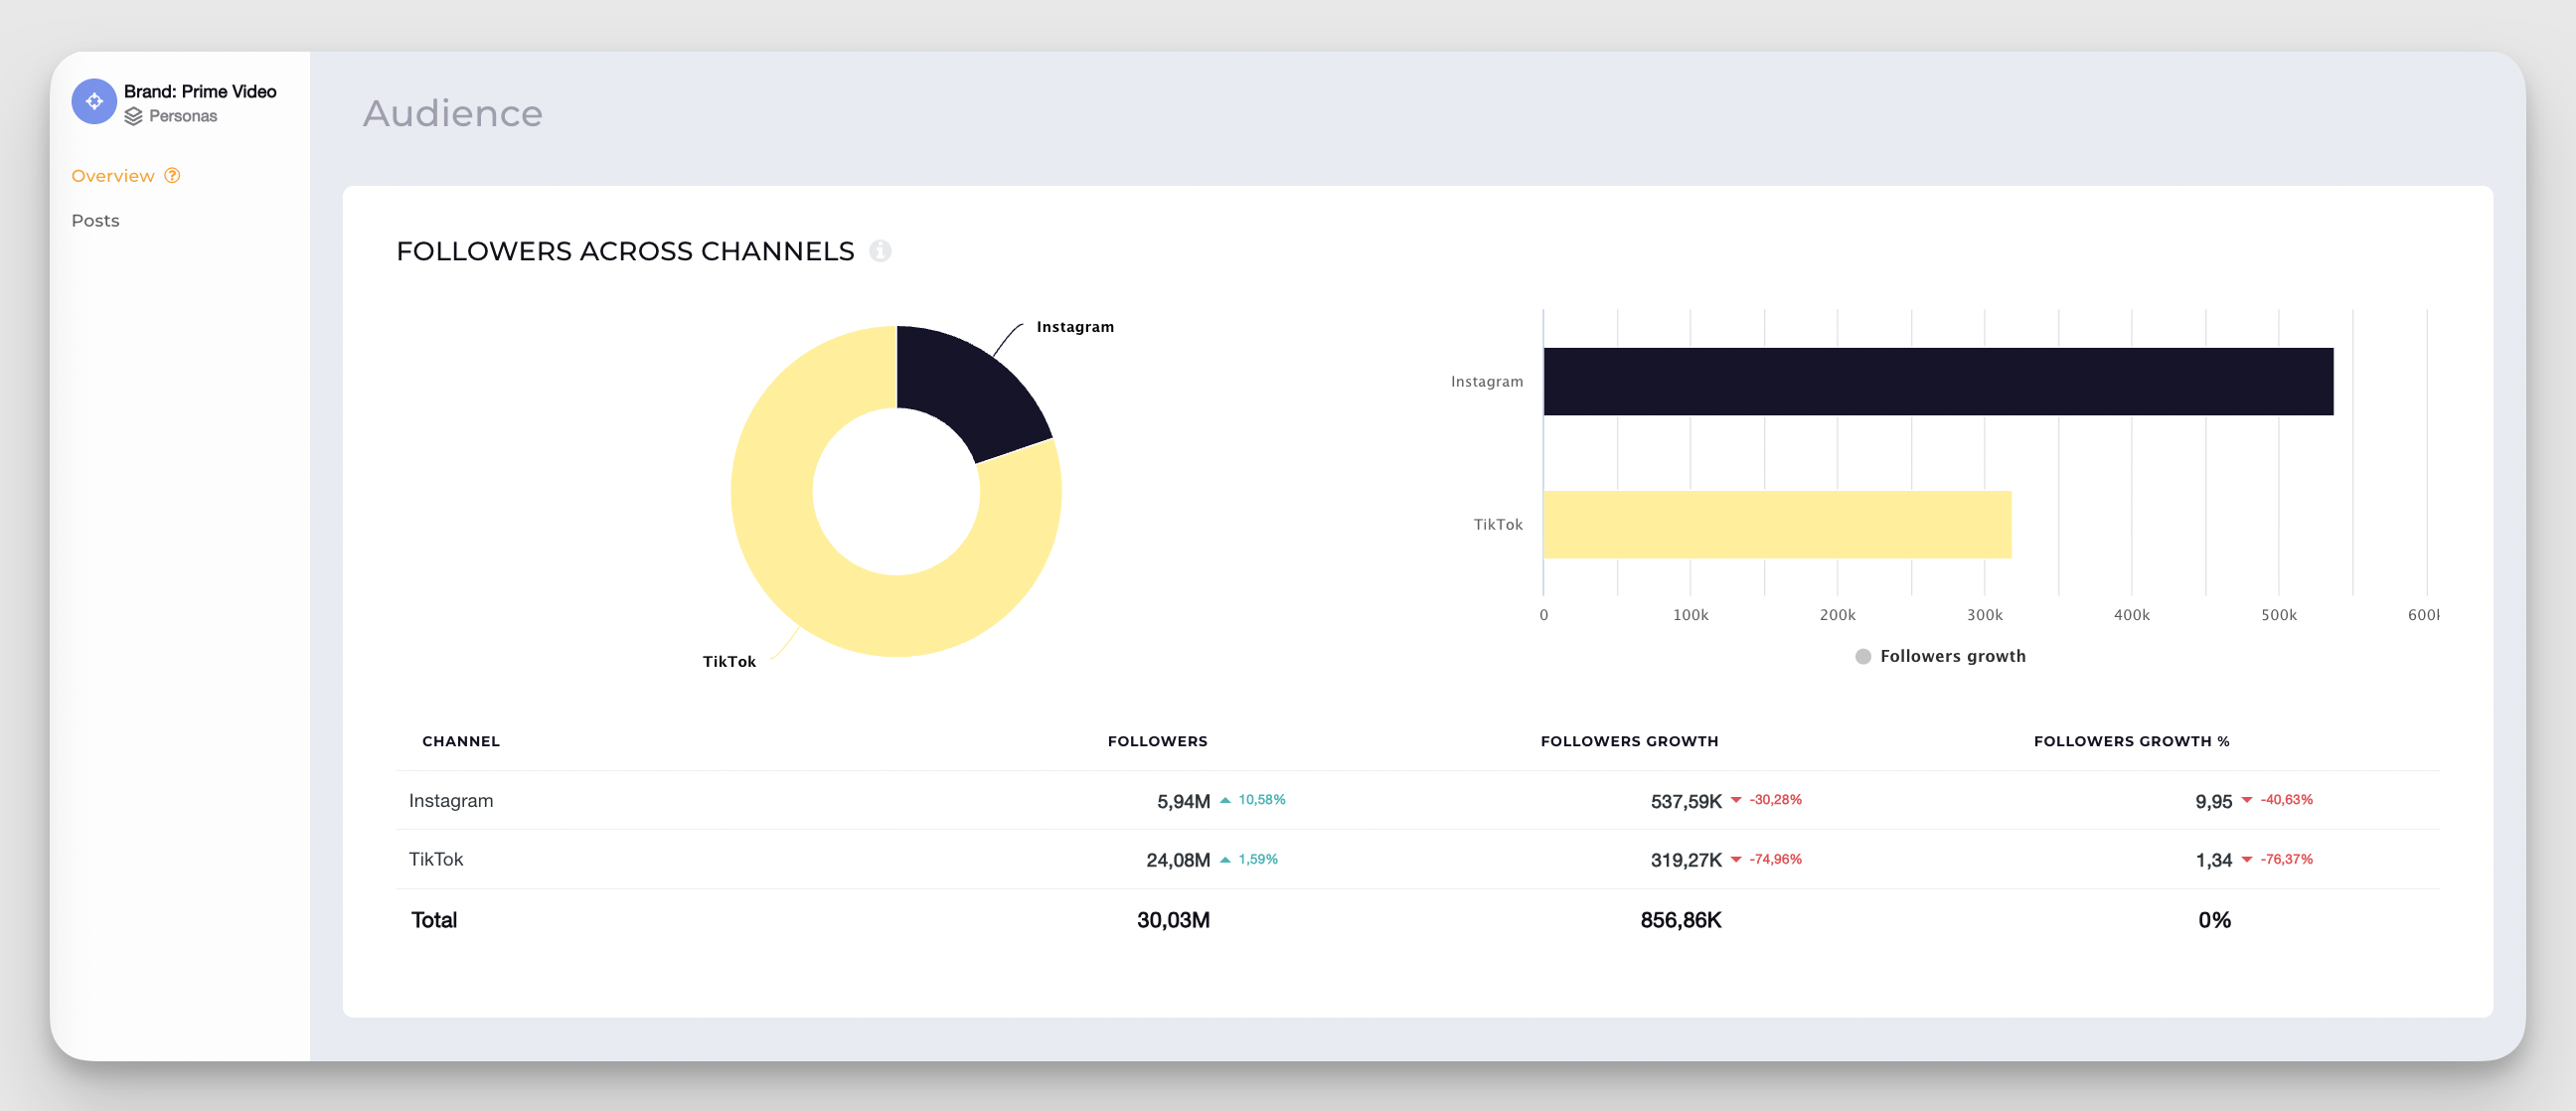Screen dimensions: 2576x1111
Task: Click the teal up arrow beside TikTok's 1,59%
Action: pos(1226,859)
